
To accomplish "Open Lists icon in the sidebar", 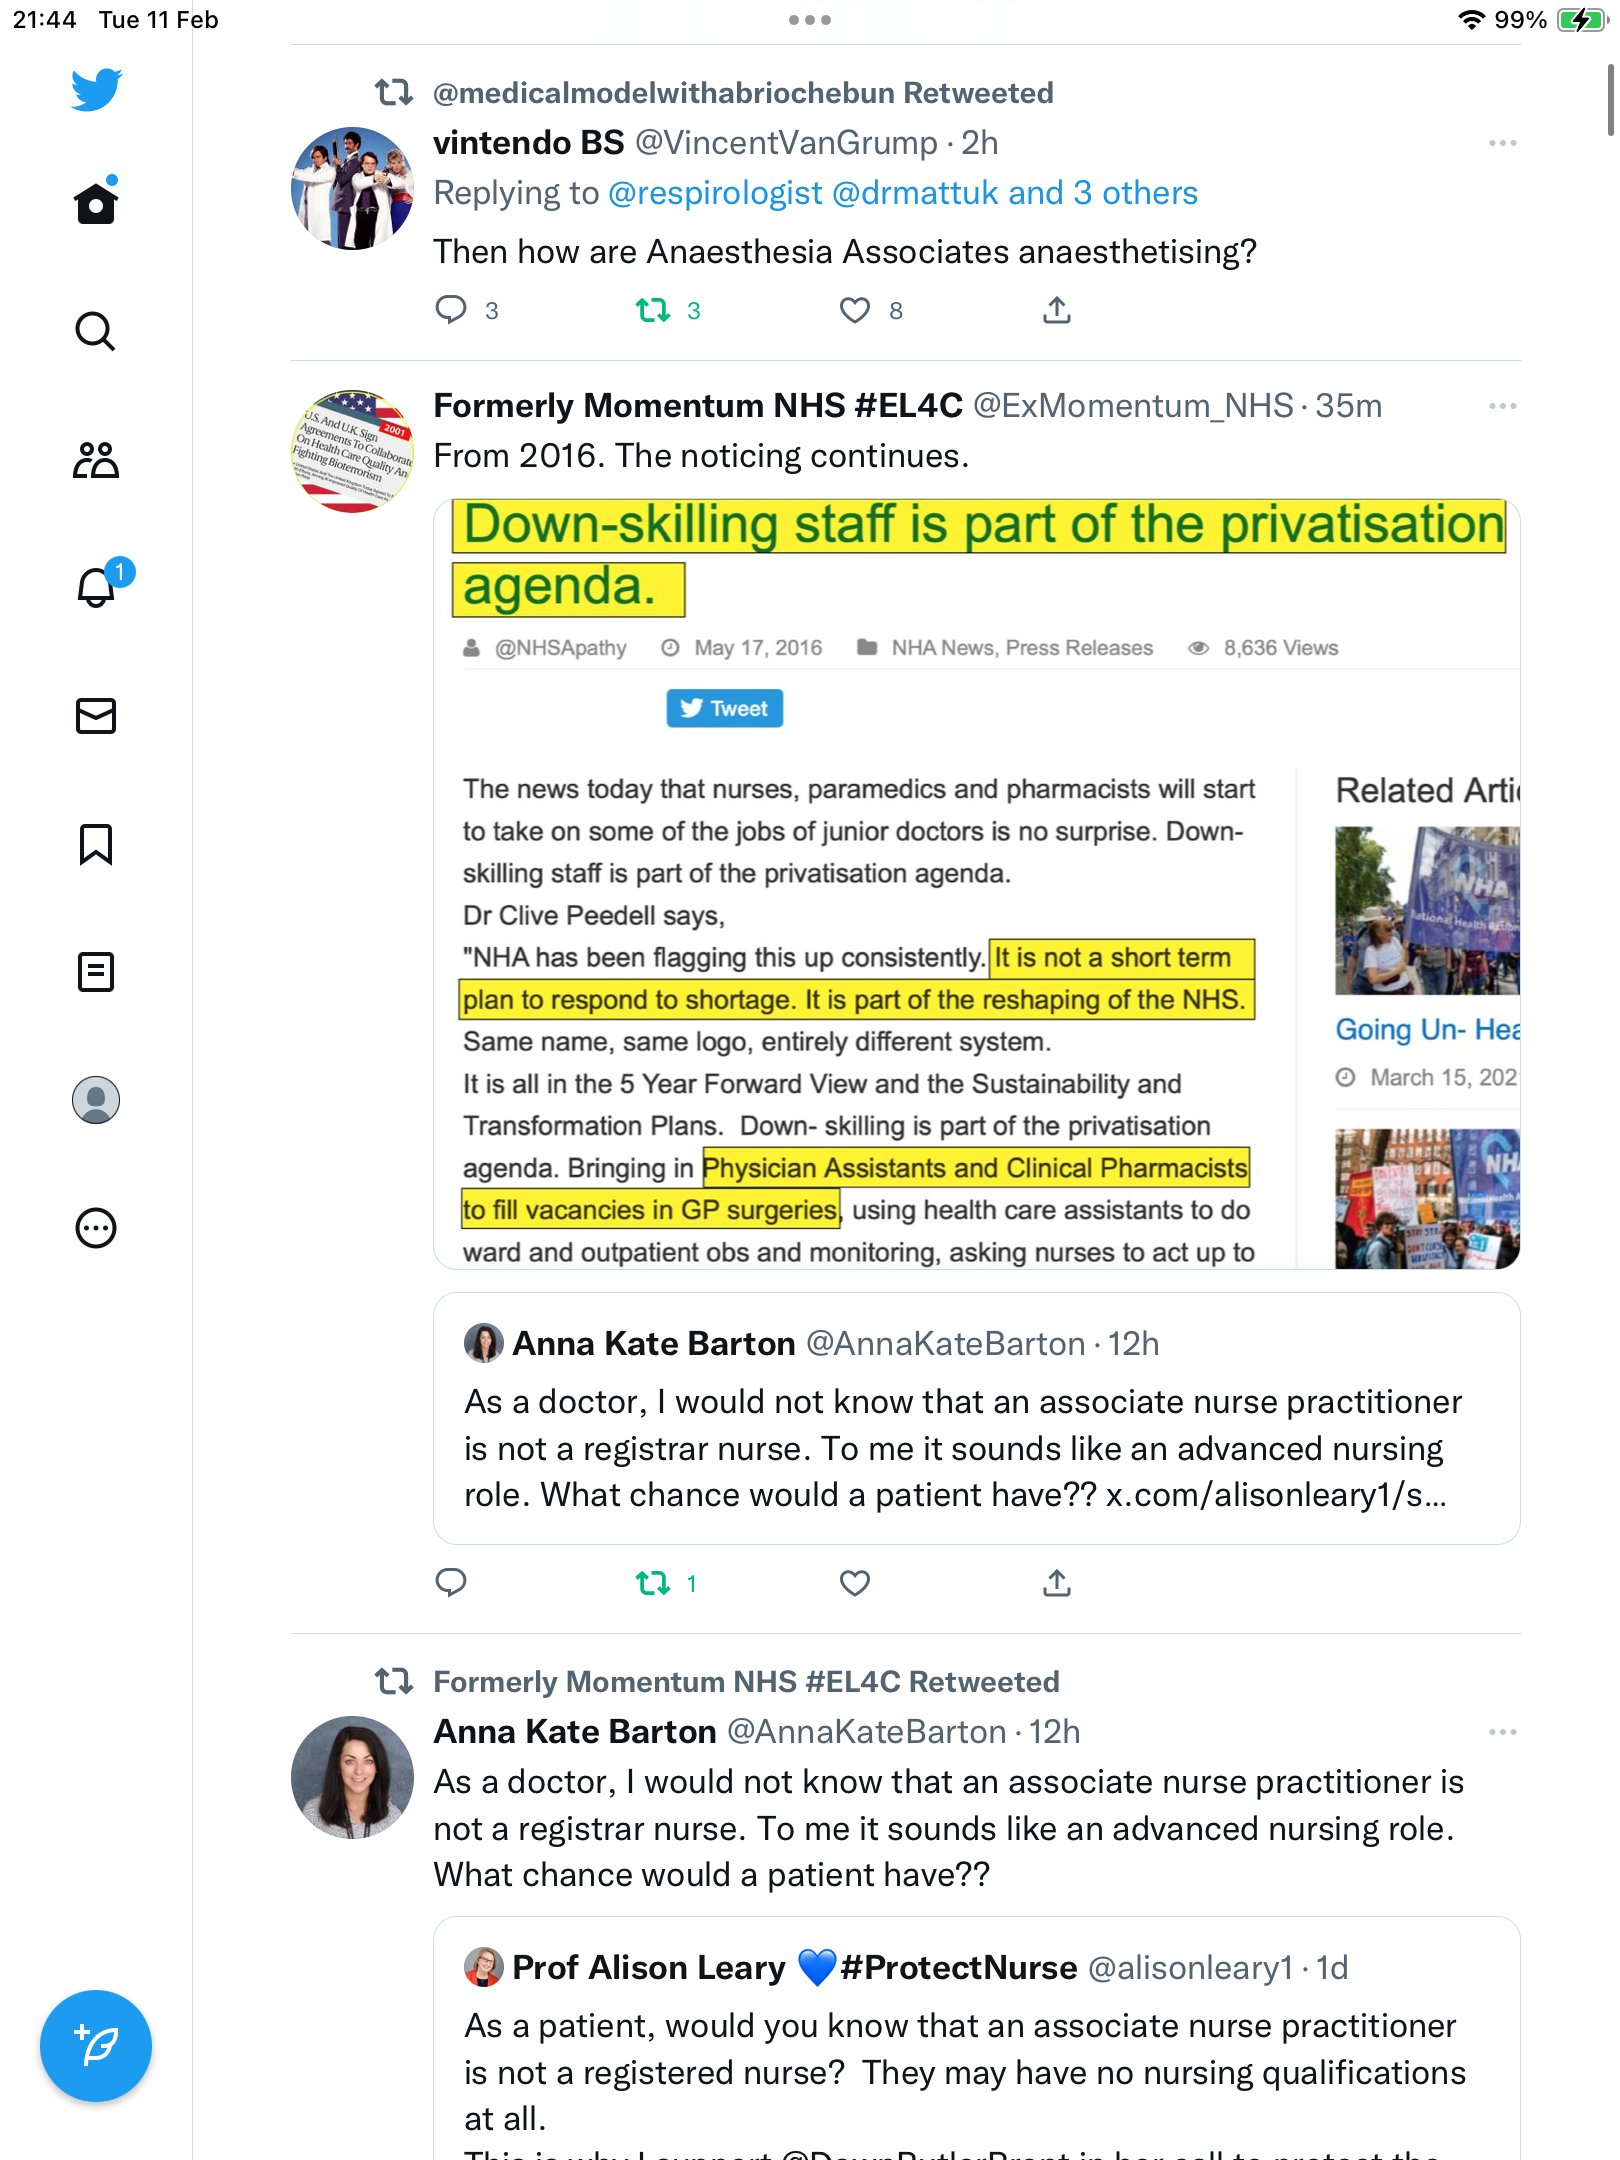I will 96,972.
